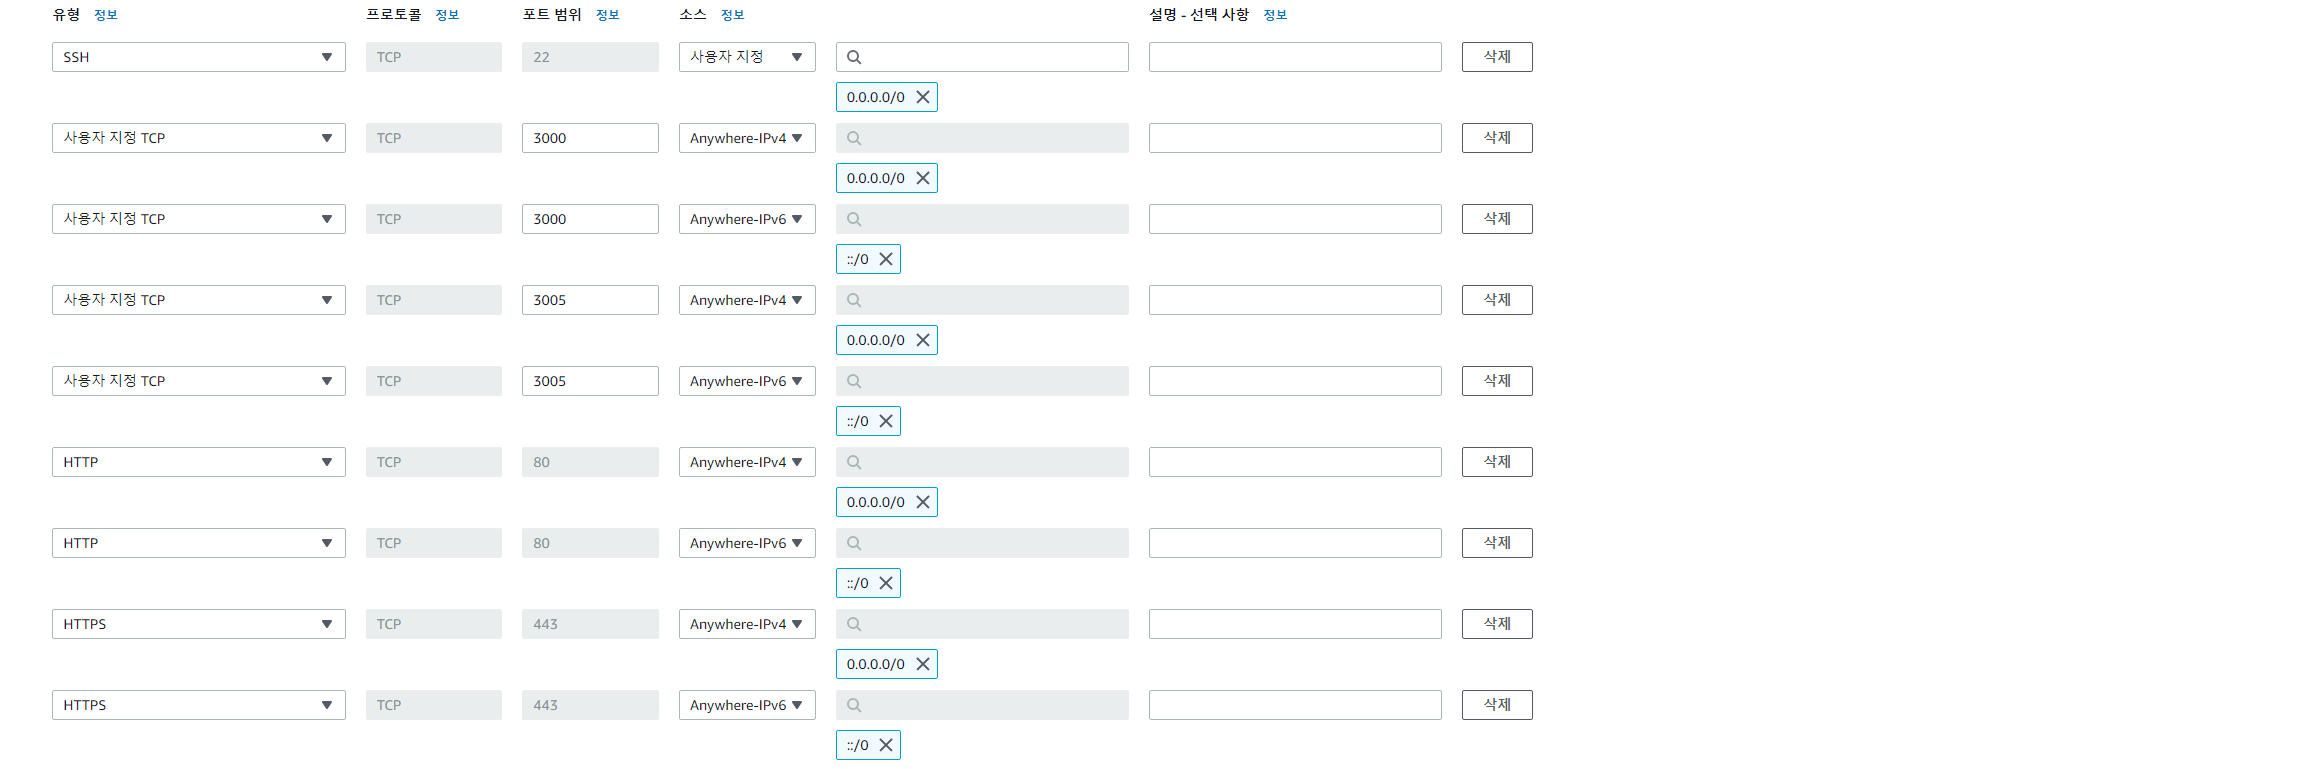The height and width of the screenshot is (769, 2298).
Task: Open type dropdown for port 3005 IPv6 rule
Action: 198,381
